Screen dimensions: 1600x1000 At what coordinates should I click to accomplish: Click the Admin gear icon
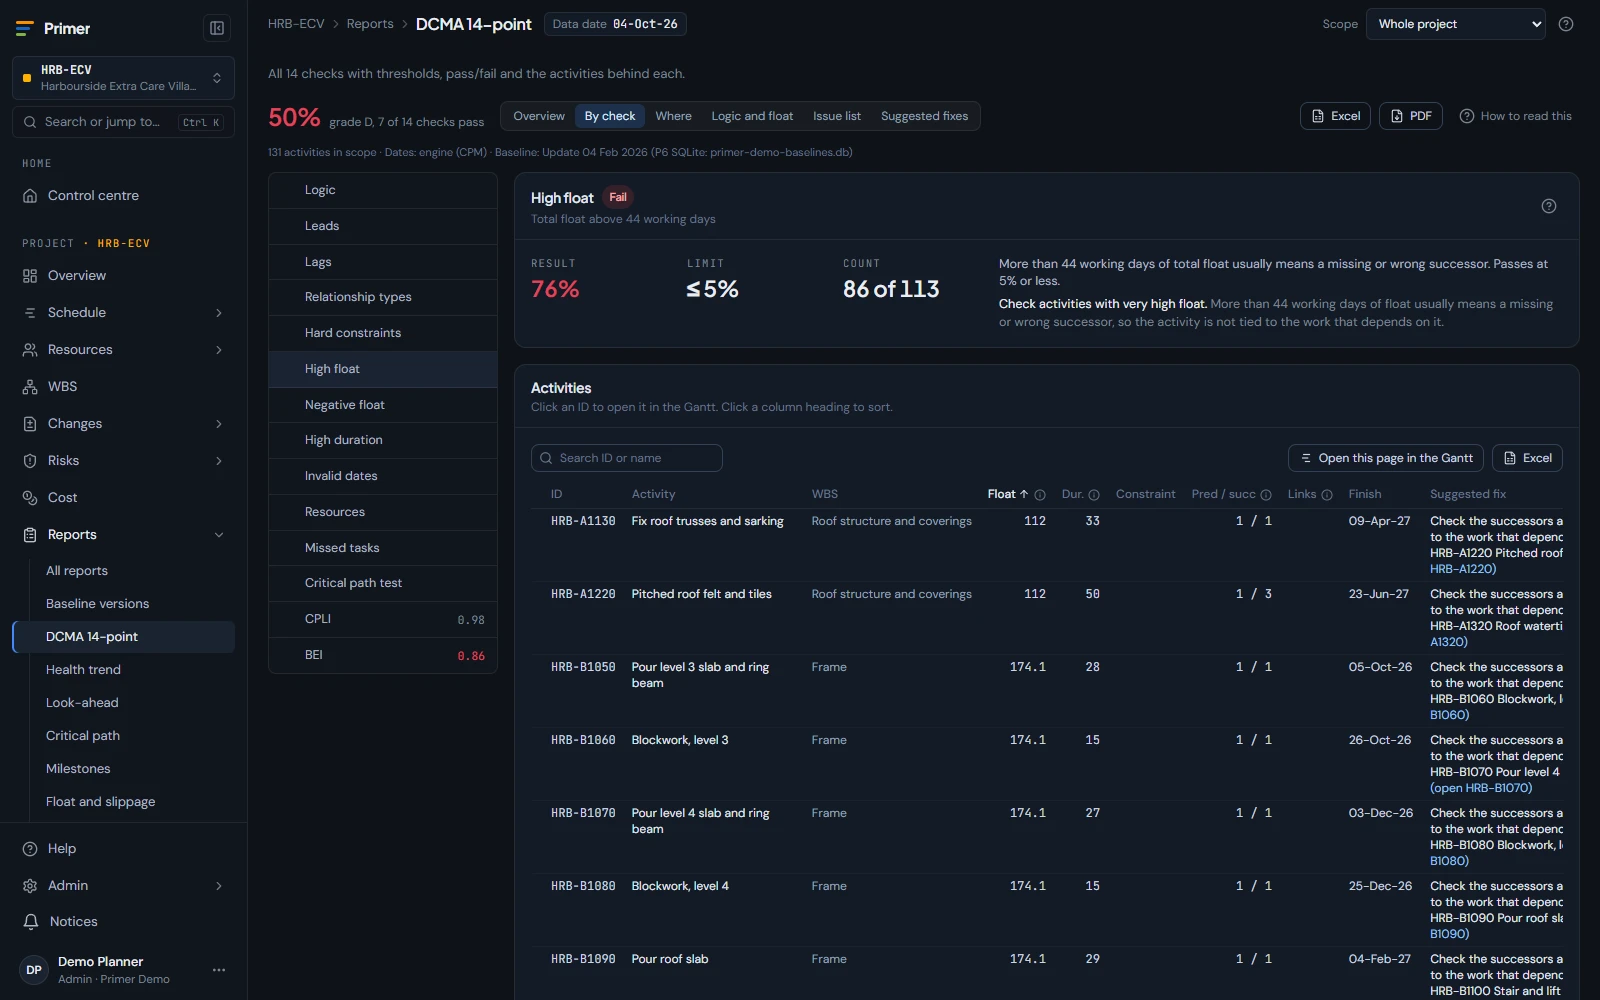(x=30, y=886)
